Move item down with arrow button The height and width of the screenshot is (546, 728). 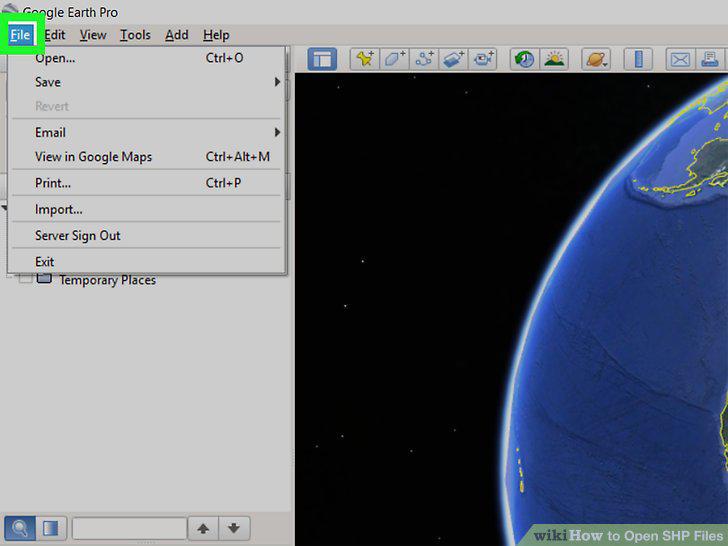point(234,528)
